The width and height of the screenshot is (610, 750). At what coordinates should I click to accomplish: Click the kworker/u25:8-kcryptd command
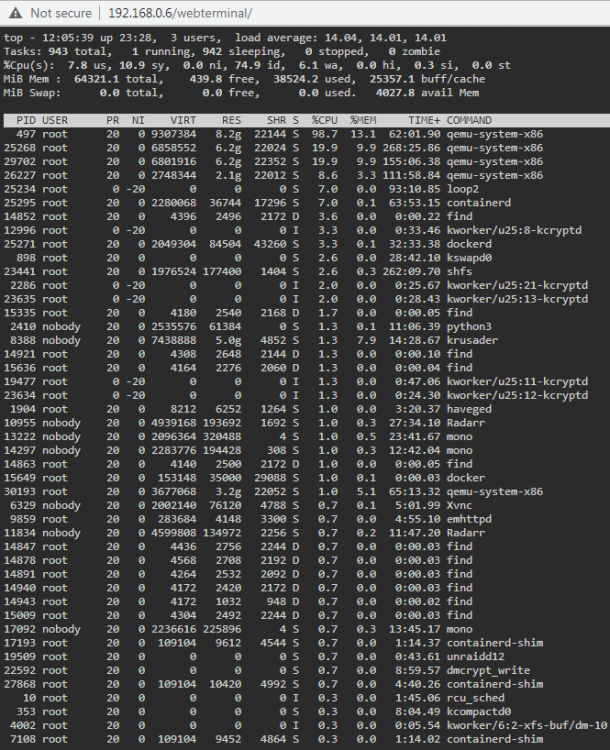(514, 230)
